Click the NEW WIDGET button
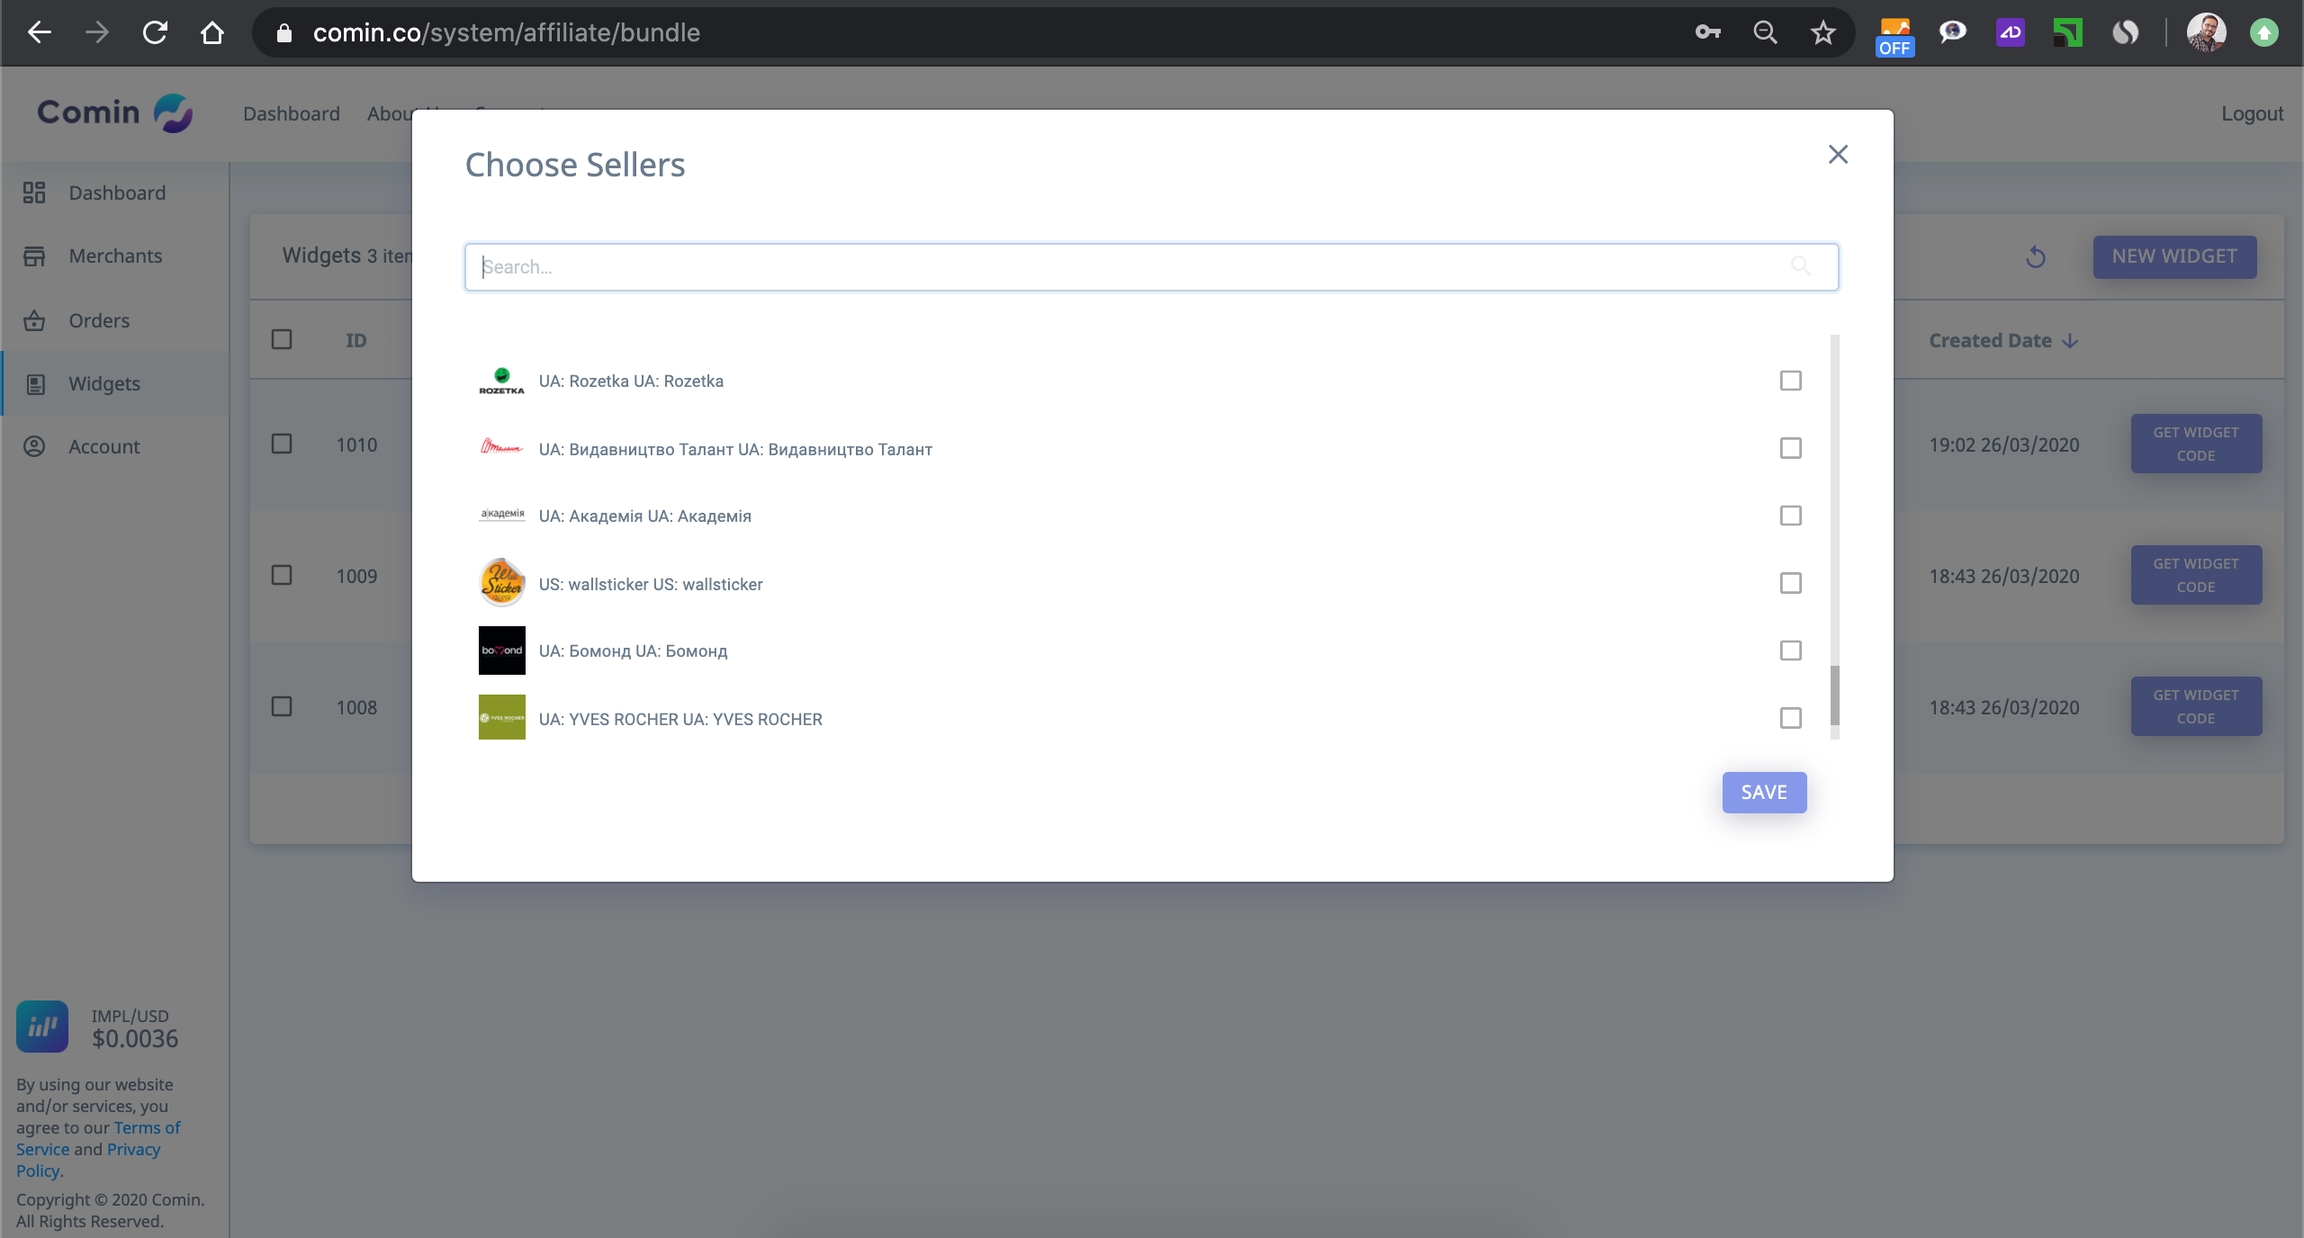Image resolution: width=2304 pixels, height=1238 pixels. [2174, 256]
